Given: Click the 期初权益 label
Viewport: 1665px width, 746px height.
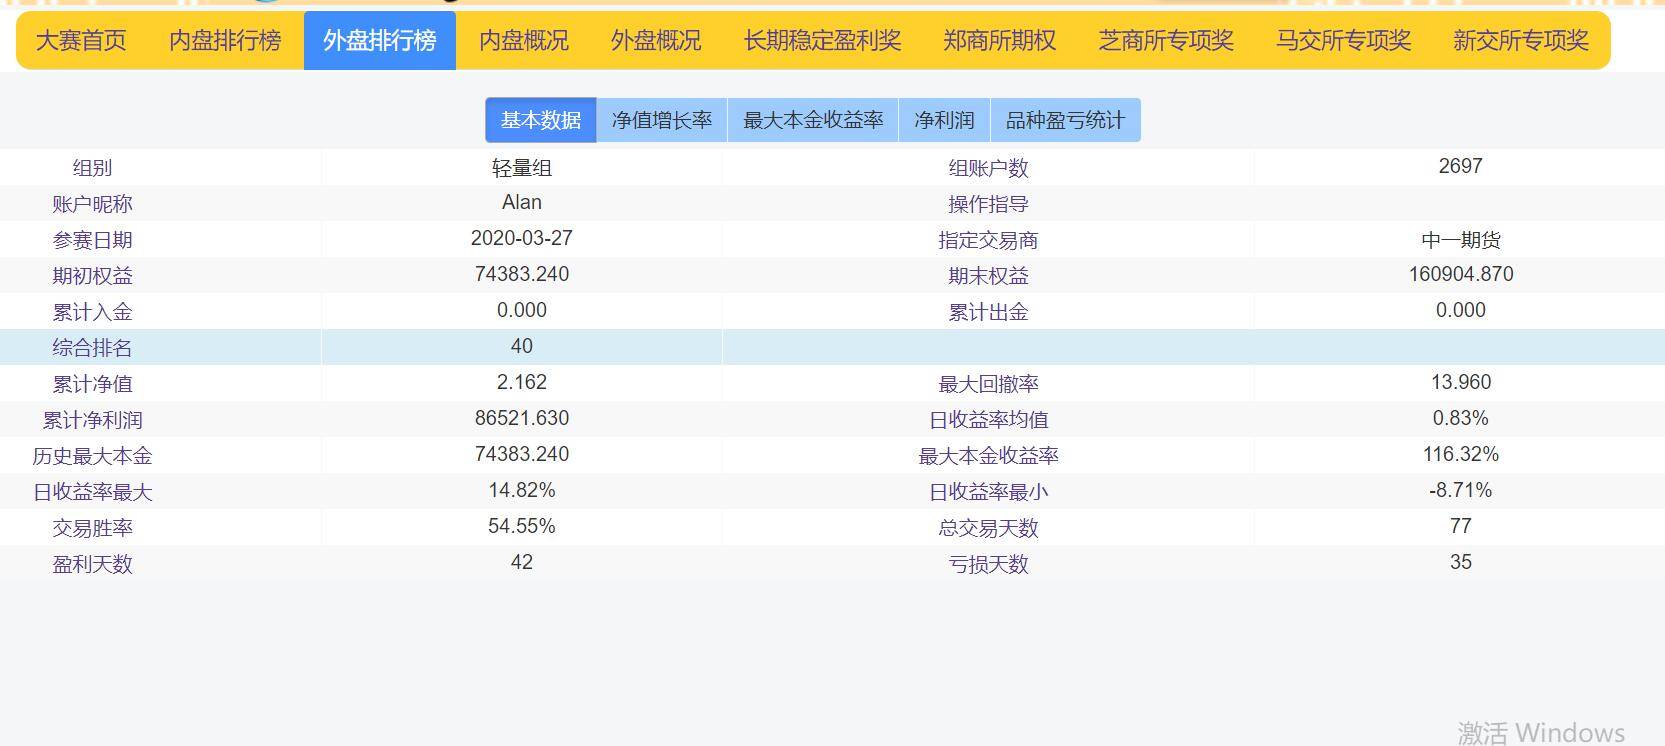Looking at the screenshot, I should tap(92, 276).
